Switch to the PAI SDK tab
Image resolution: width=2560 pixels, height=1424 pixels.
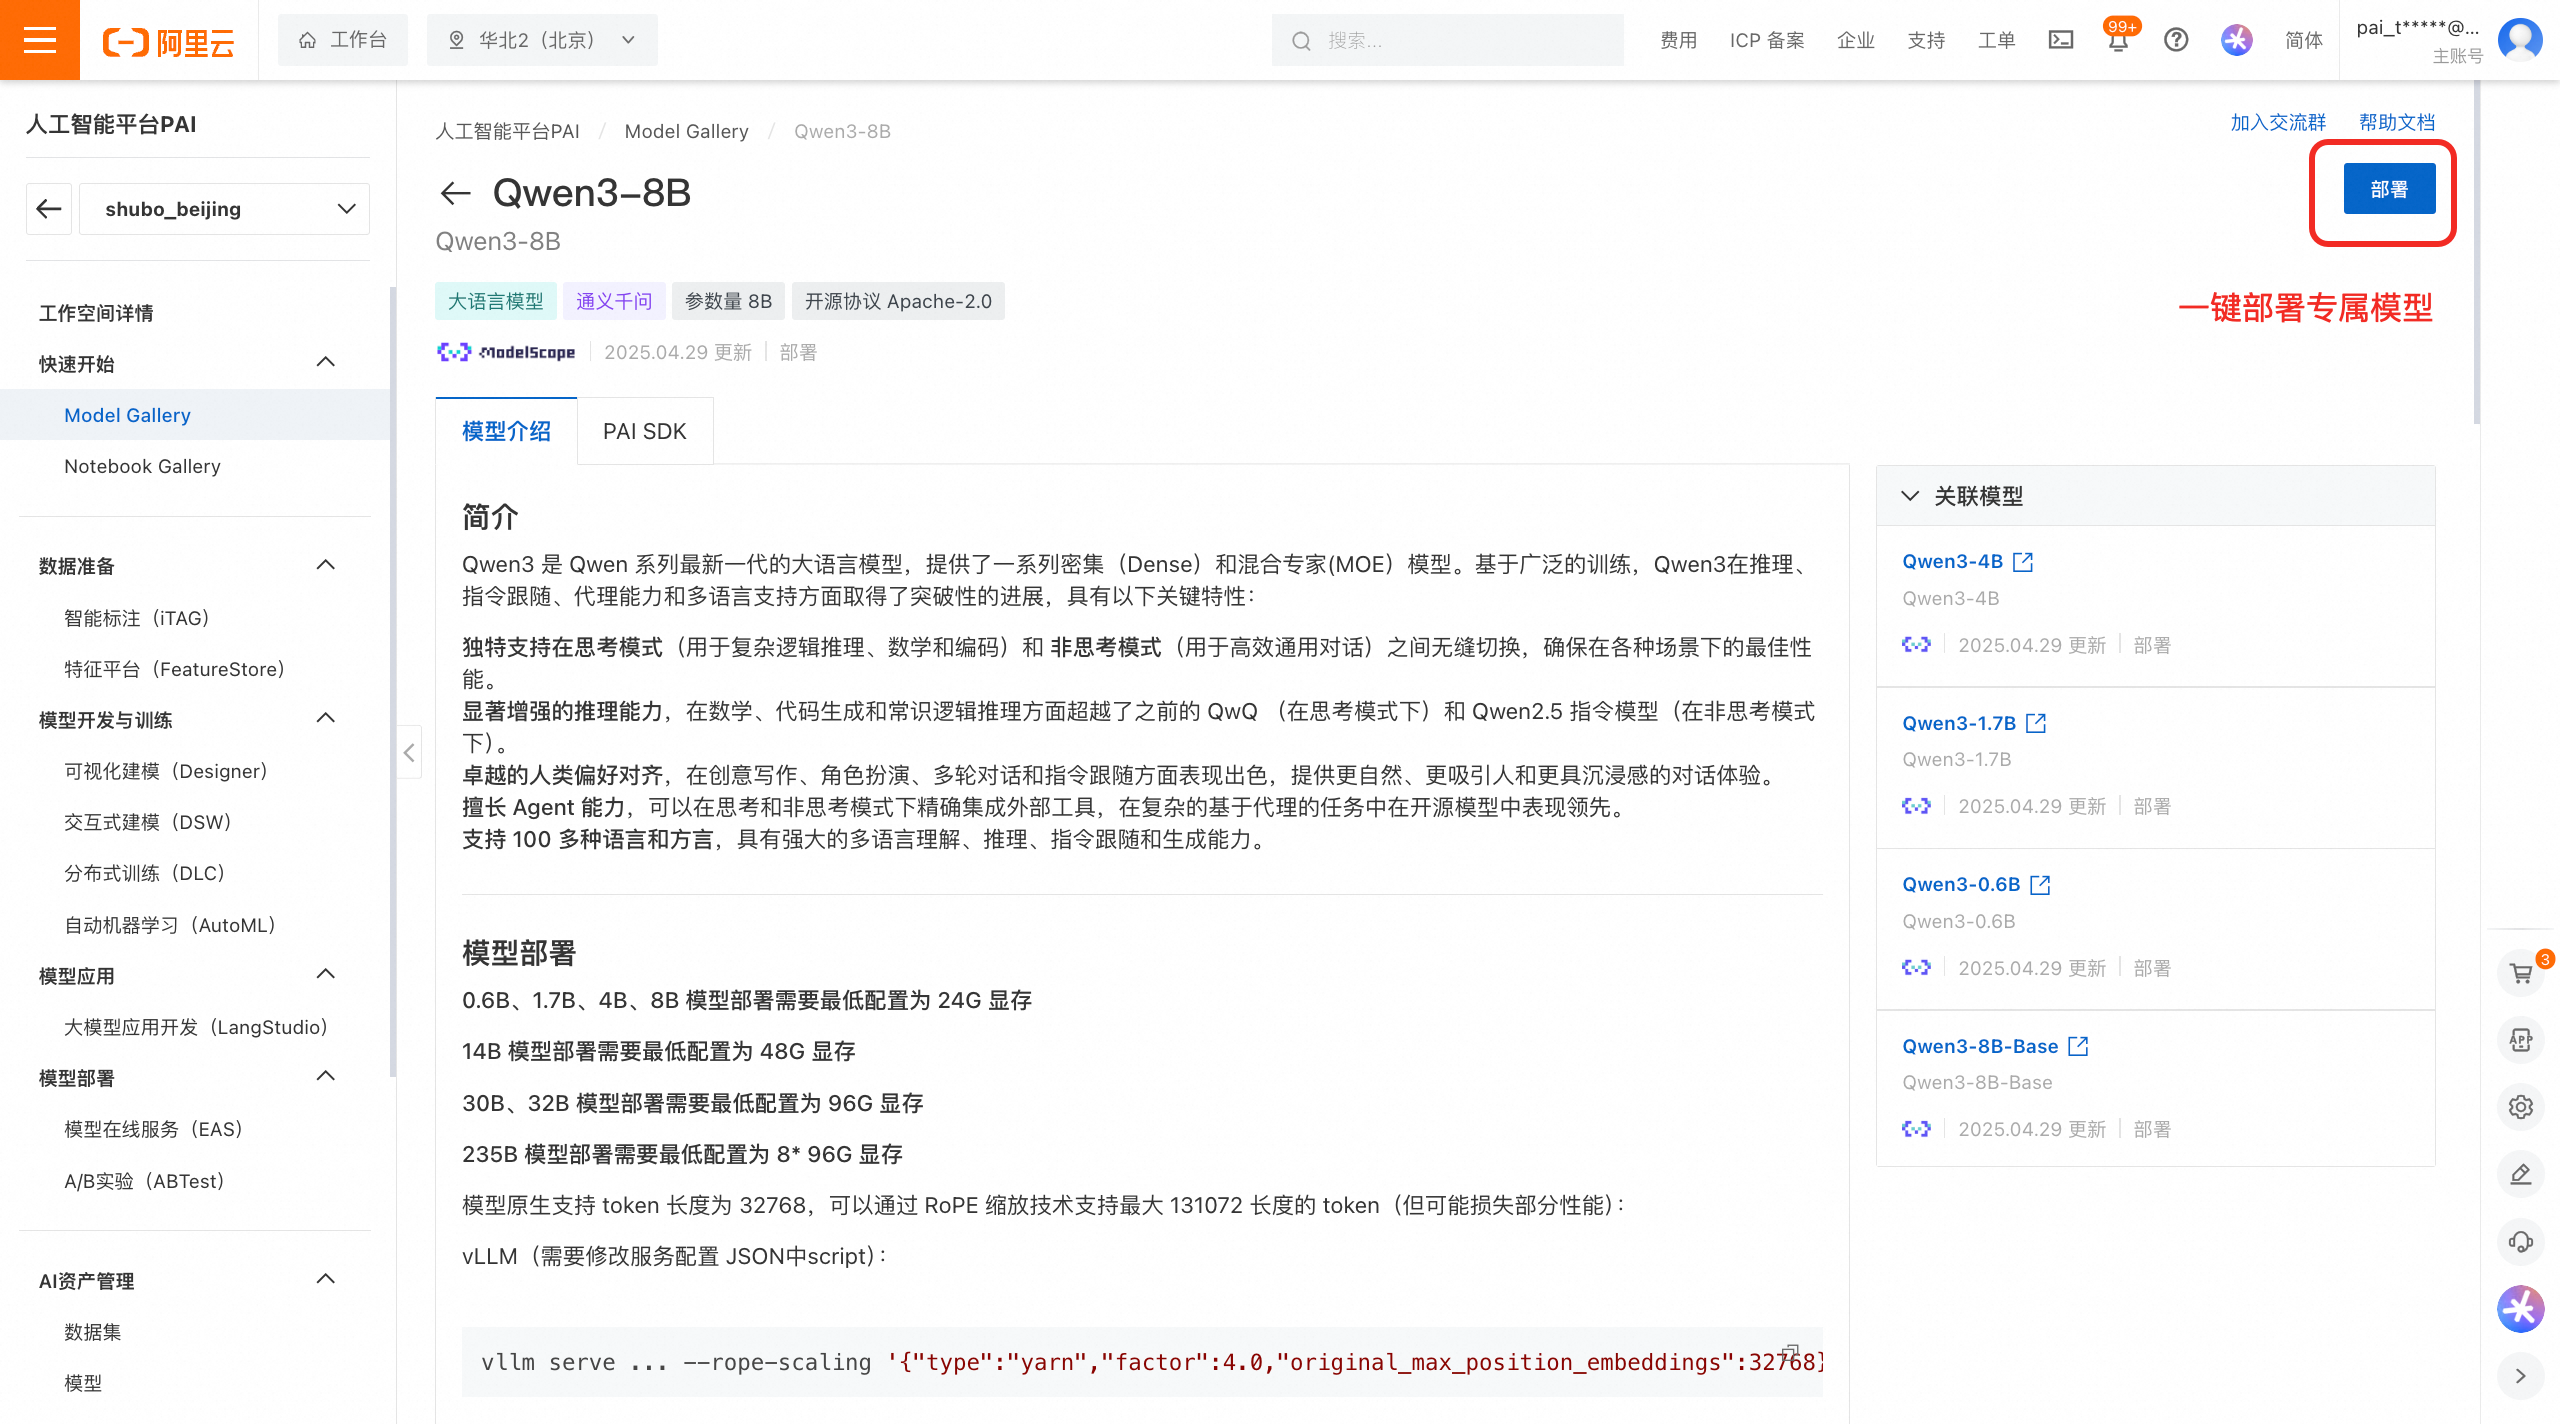point(644,431)
